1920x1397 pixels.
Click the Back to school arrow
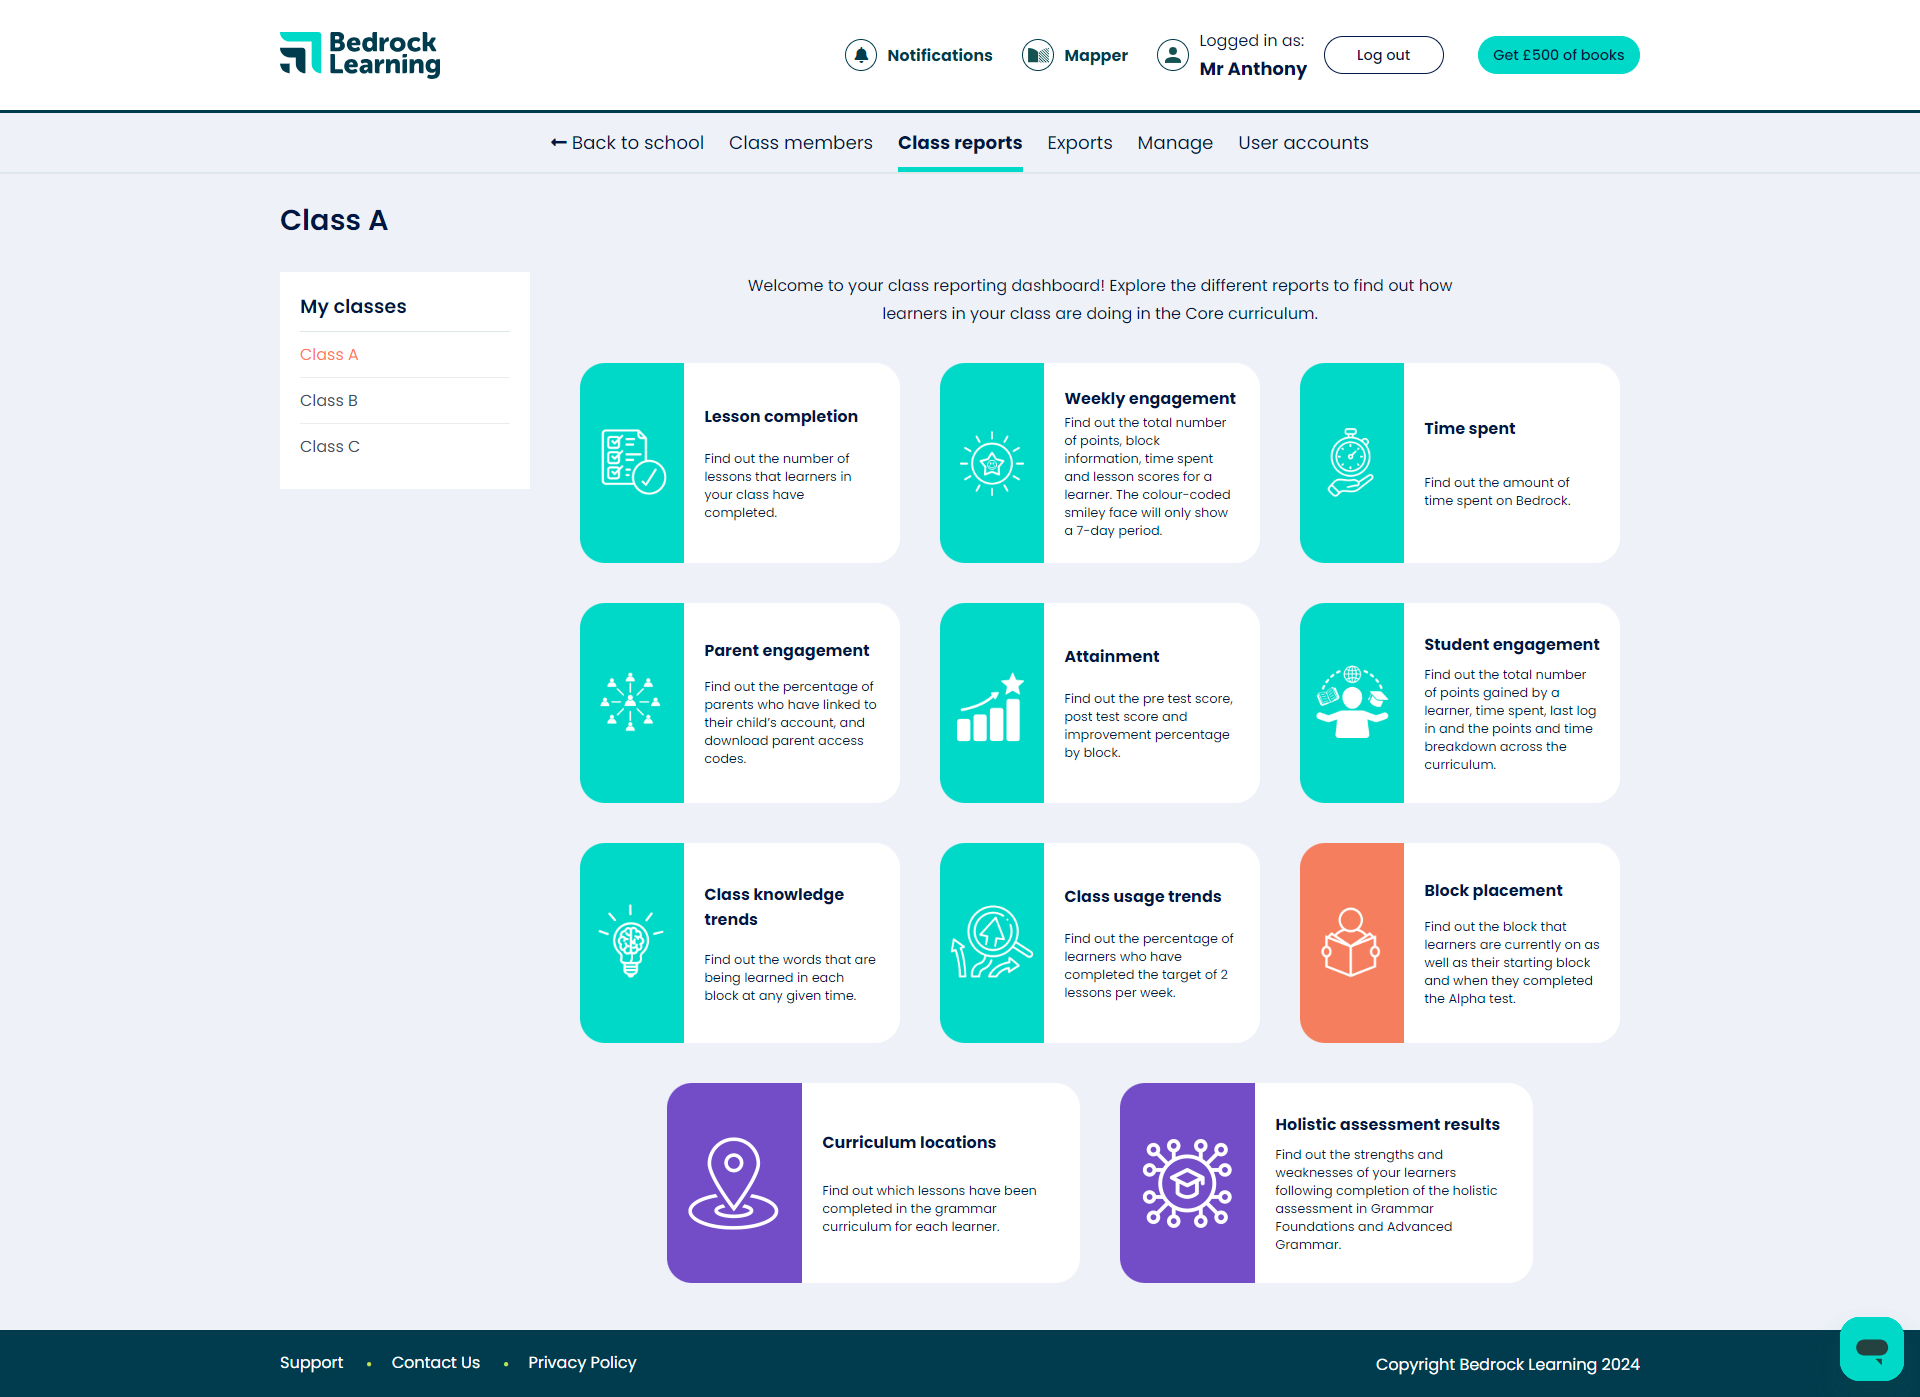point(559,143)
